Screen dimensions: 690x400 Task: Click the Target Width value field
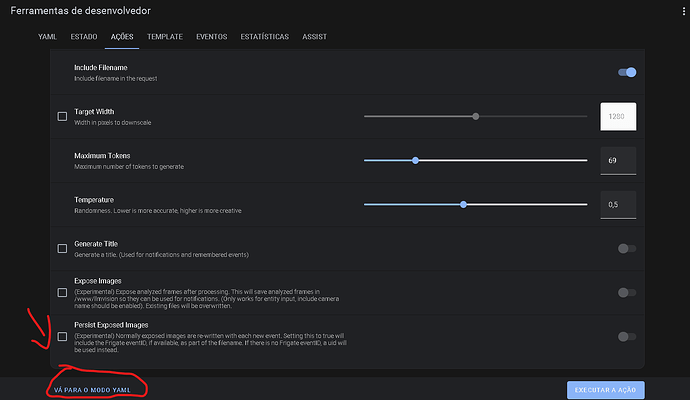[x=618, y=117]
